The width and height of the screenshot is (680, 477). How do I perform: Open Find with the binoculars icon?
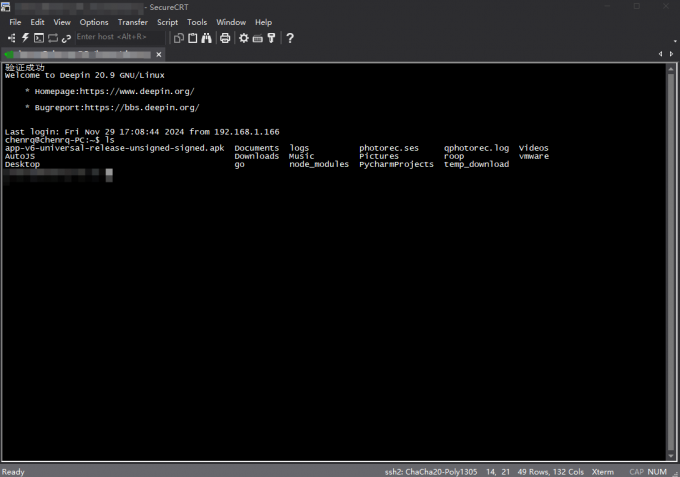[206, 38]
